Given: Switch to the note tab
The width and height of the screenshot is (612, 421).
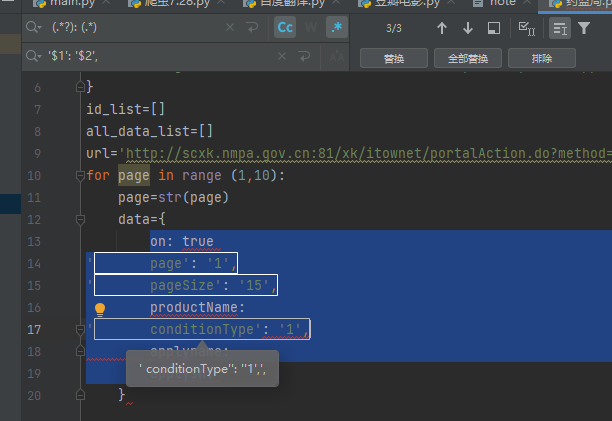Looking at the screenshot, I should [x=501, y=4].
